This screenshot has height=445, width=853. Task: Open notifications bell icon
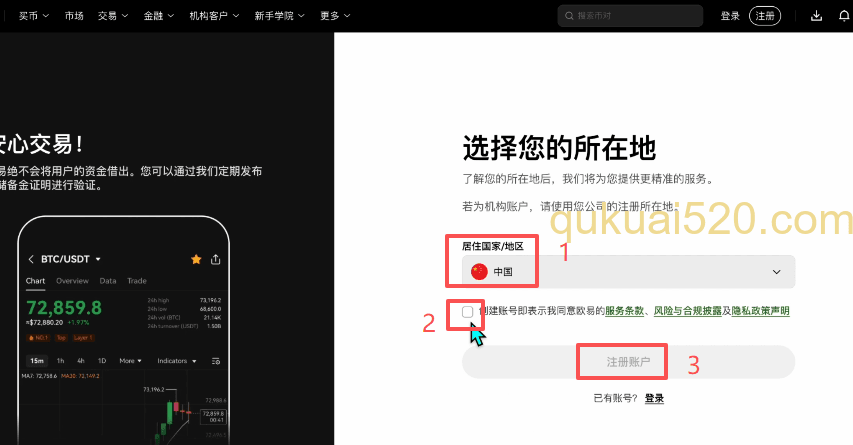[844, 16]
